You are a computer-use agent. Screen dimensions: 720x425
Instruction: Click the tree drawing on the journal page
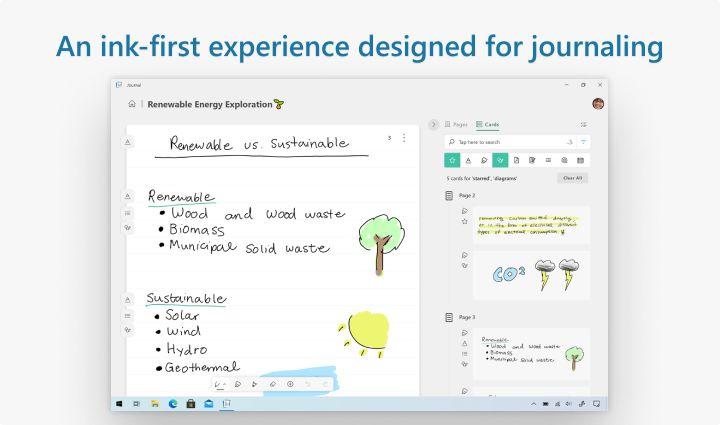pyautogui.click(x=381, y=244)
